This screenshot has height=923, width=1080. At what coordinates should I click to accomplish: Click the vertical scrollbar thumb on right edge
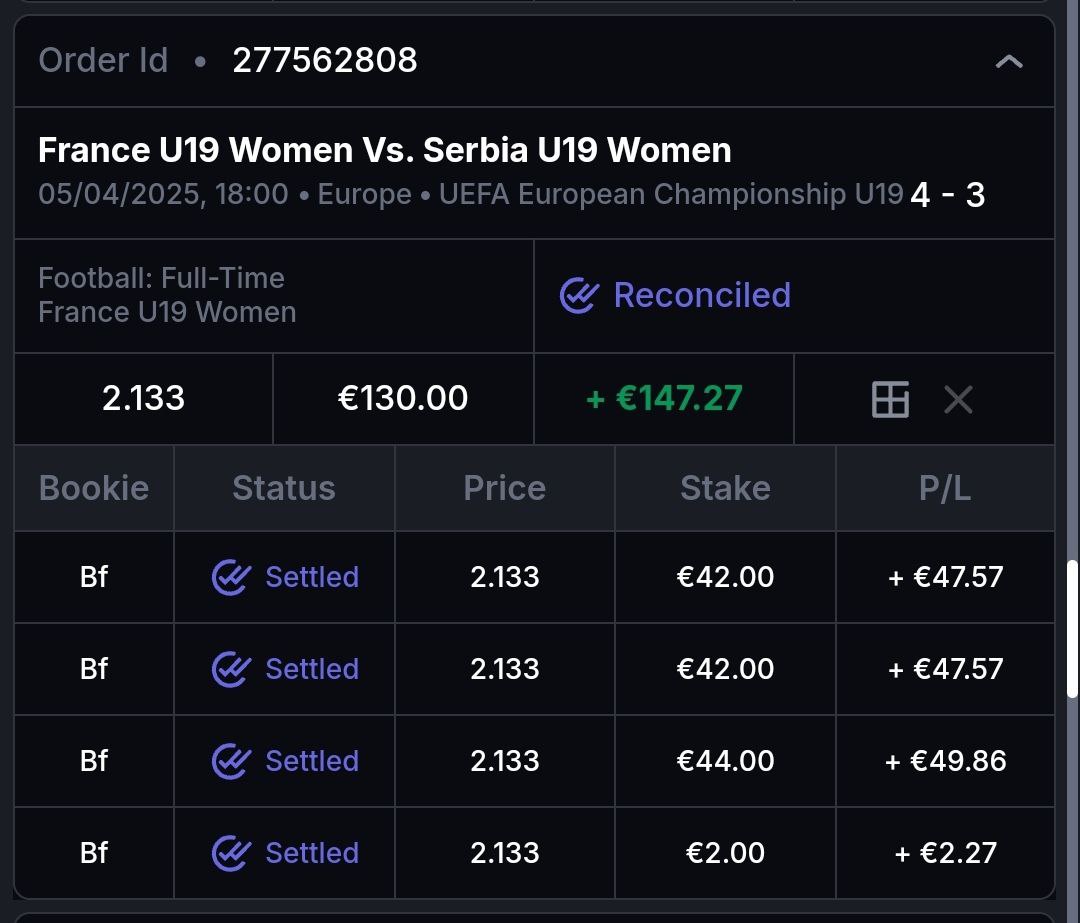1073,628
